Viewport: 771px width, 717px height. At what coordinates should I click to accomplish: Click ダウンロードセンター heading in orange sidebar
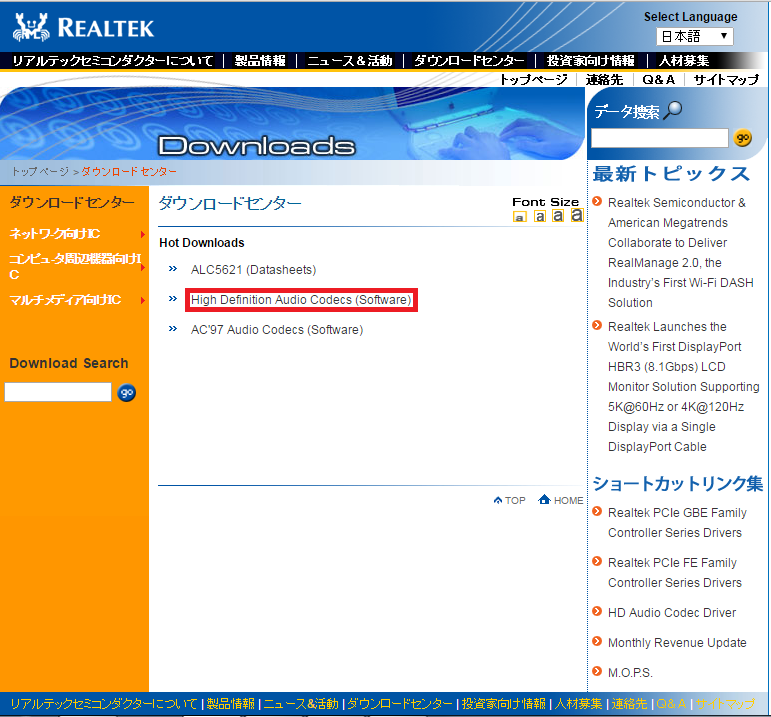[x=72, y=202]
